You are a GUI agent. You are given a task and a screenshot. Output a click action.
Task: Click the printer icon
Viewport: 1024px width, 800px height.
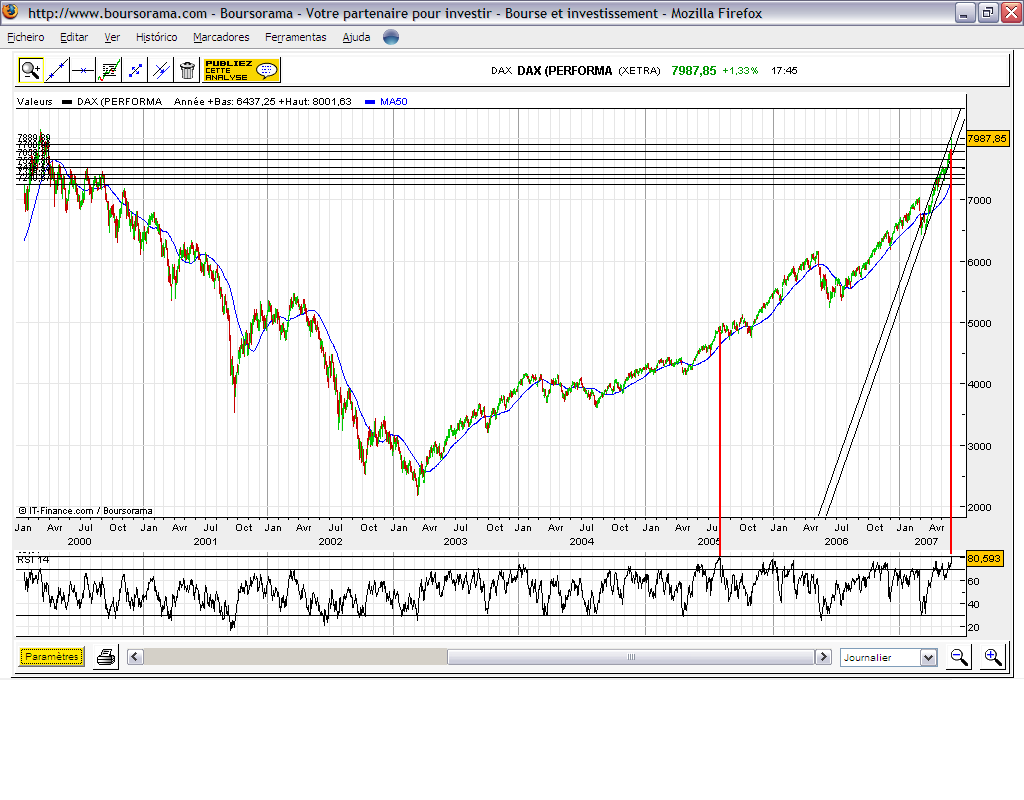pos(106,657)
